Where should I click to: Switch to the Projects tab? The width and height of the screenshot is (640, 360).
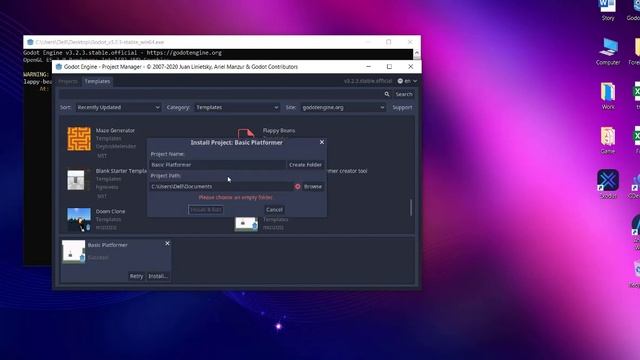tap(68, 81)
